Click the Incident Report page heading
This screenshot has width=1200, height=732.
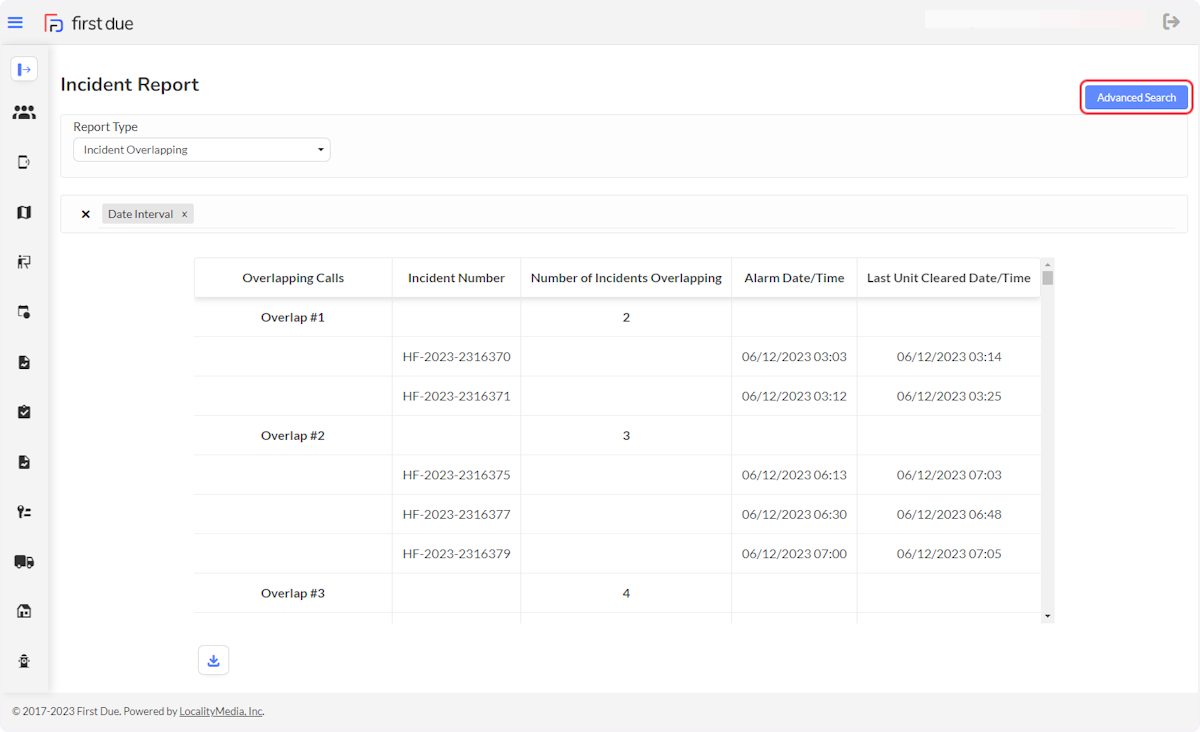tap(130, 85)
